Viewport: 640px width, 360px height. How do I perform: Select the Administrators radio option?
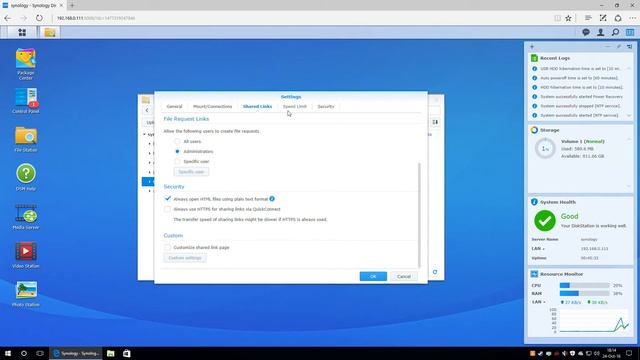[177, 151]
